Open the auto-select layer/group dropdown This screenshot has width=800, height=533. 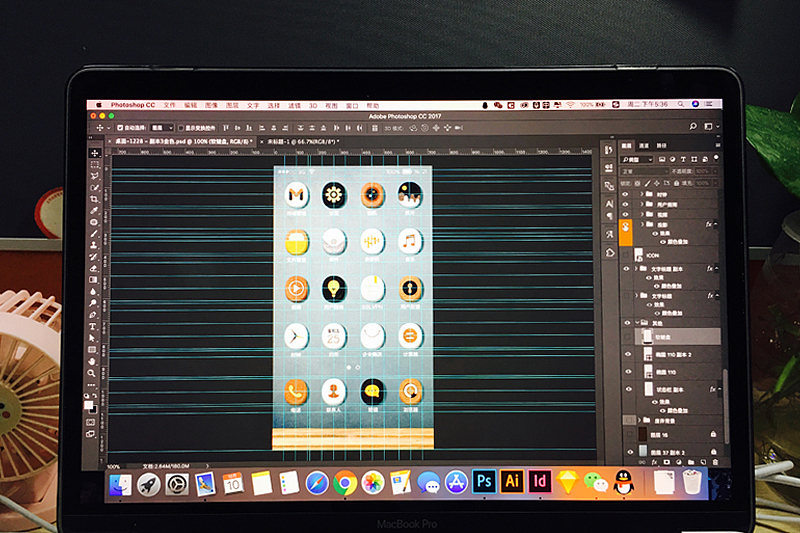(x=163, y=128)
